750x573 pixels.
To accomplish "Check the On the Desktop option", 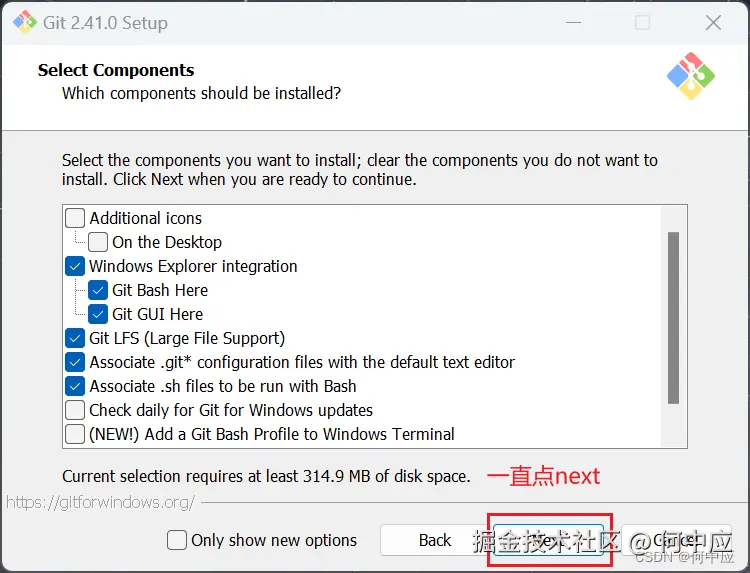I will tap(98, 242).
